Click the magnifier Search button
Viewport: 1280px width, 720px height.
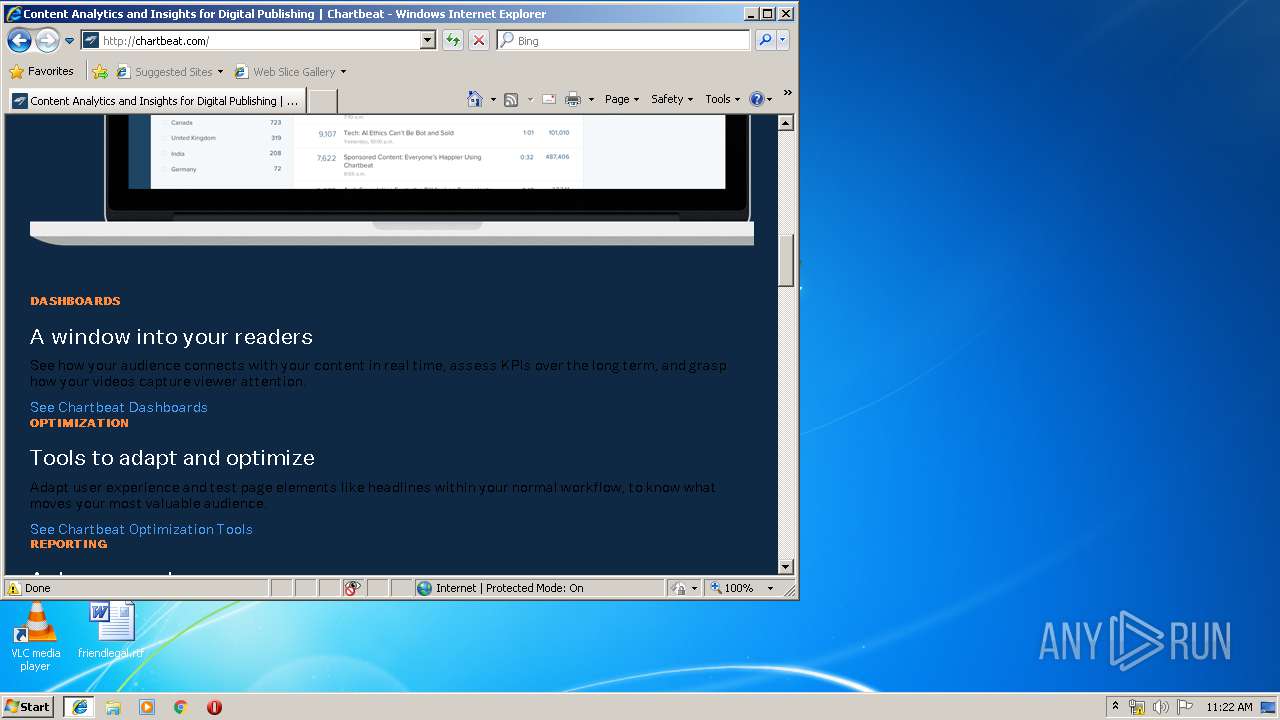tap(765, 41)
